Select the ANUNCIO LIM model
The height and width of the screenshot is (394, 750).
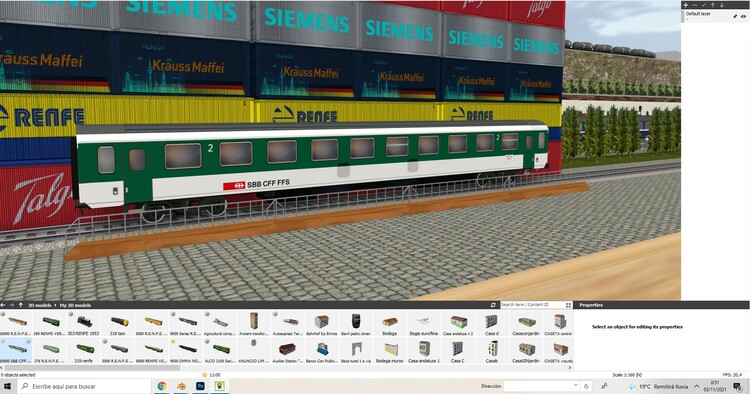tap(254, 351)
